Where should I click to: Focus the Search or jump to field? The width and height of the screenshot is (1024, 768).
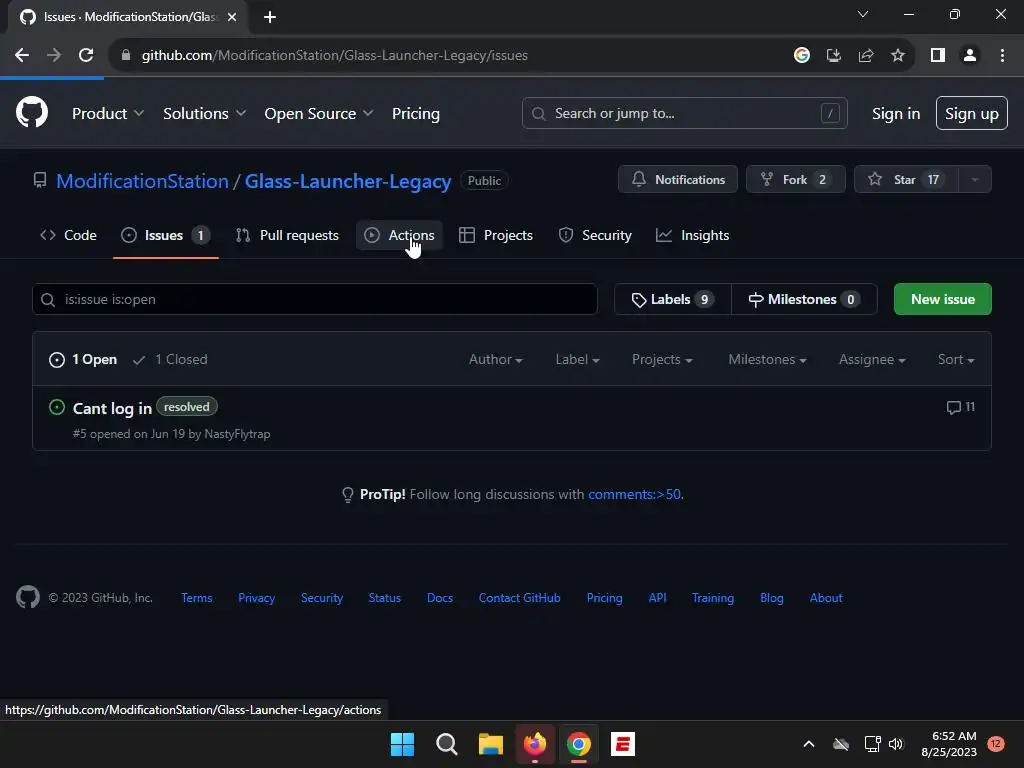[x=684, y=113]
